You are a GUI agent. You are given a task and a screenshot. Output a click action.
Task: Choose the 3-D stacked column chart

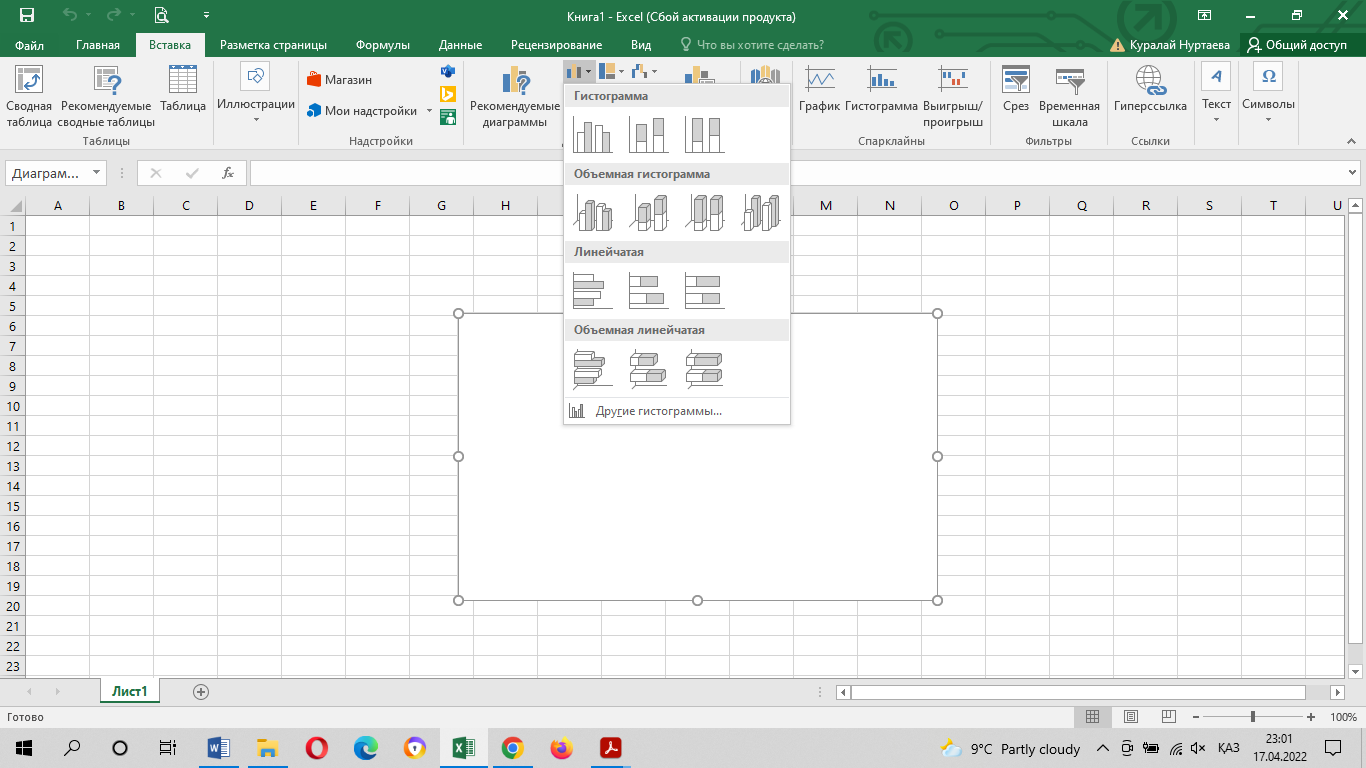click(648, 212)
